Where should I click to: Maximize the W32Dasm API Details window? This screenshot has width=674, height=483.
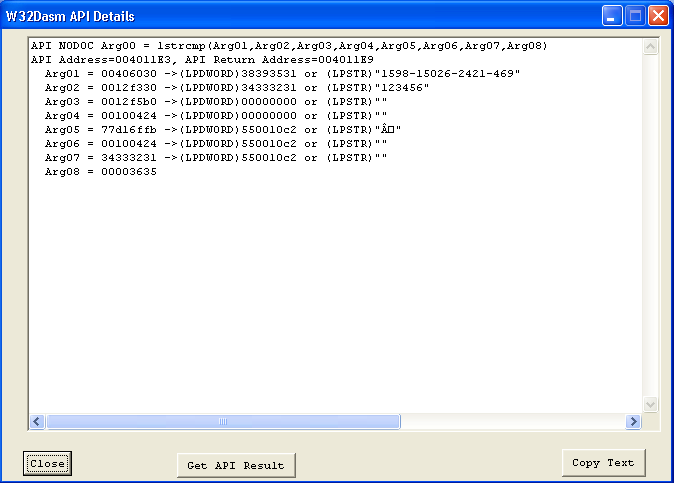tap(635, 16)
